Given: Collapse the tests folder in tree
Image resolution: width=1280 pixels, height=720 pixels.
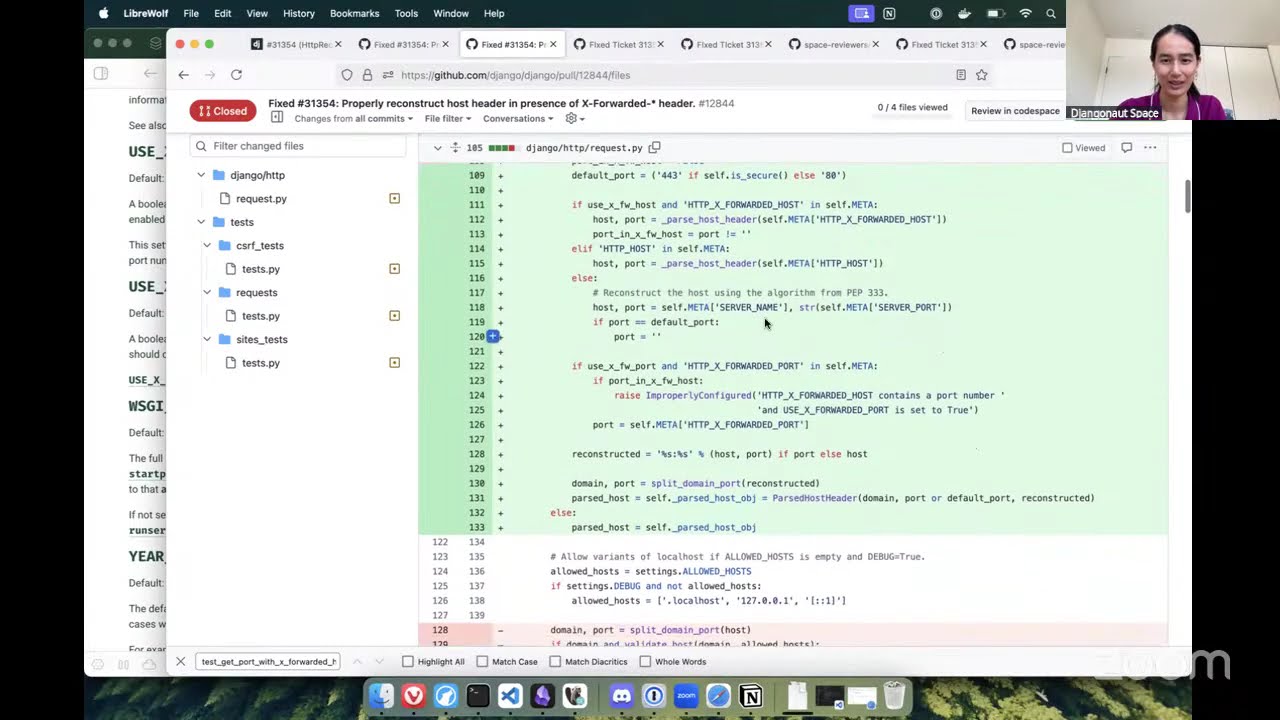Looking at the screenshot, I should pyautogui.click(x=201, y=222).
